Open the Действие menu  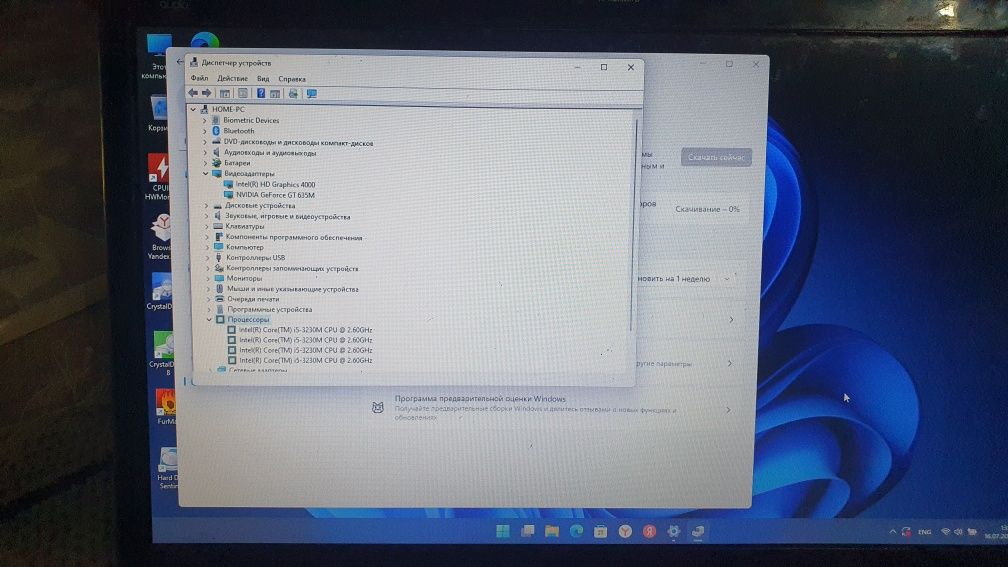pos(232,78)
